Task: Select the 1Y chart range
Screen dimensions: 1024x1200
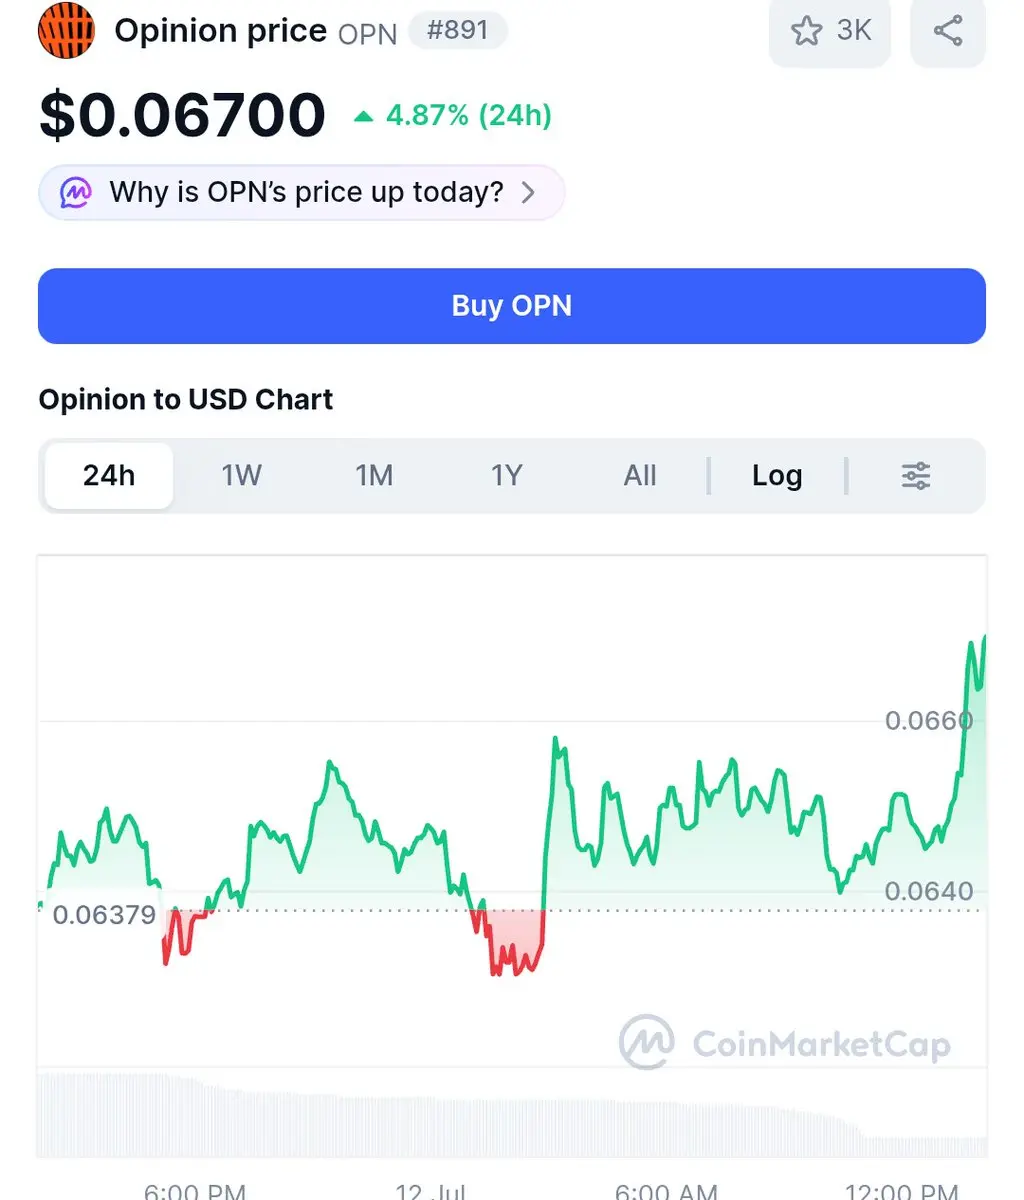Action: click(x=507, y=476)
